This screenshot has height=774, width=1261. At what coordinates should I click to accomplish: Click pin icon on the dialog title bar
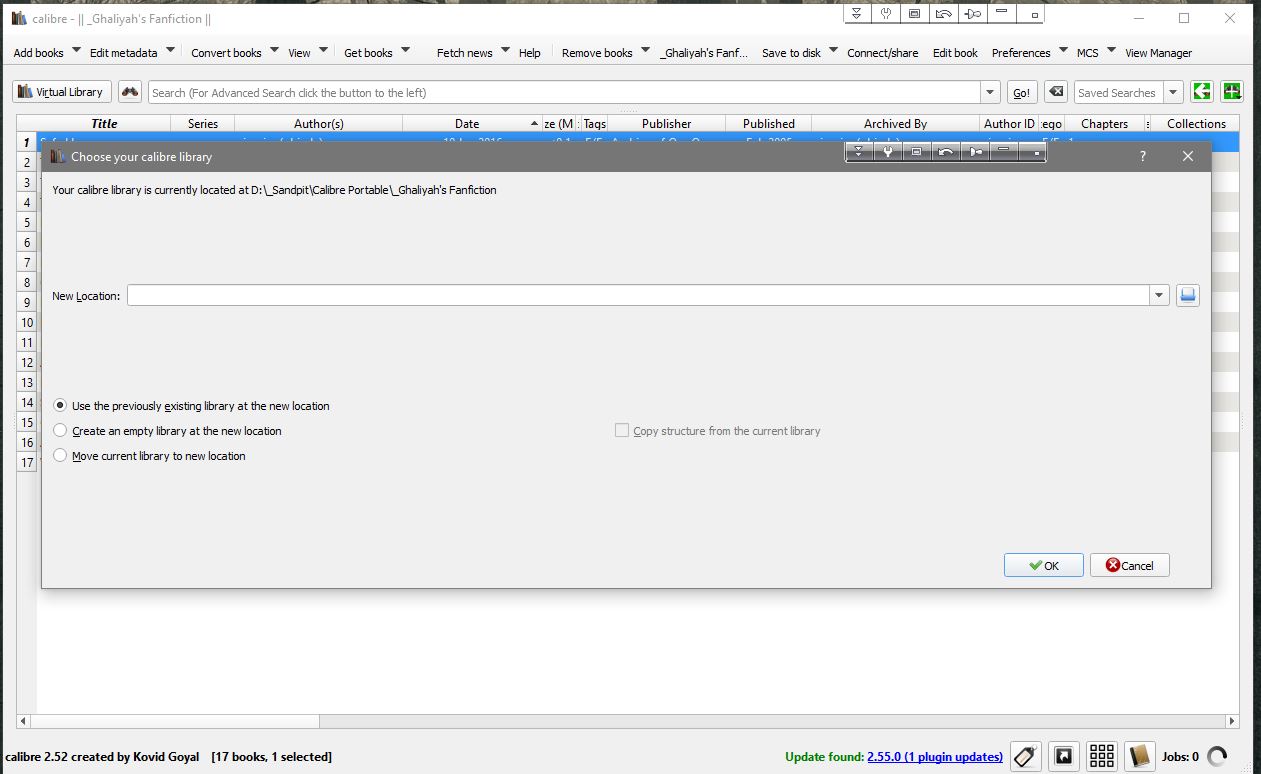pyautogui.click(x=974, y=152)
